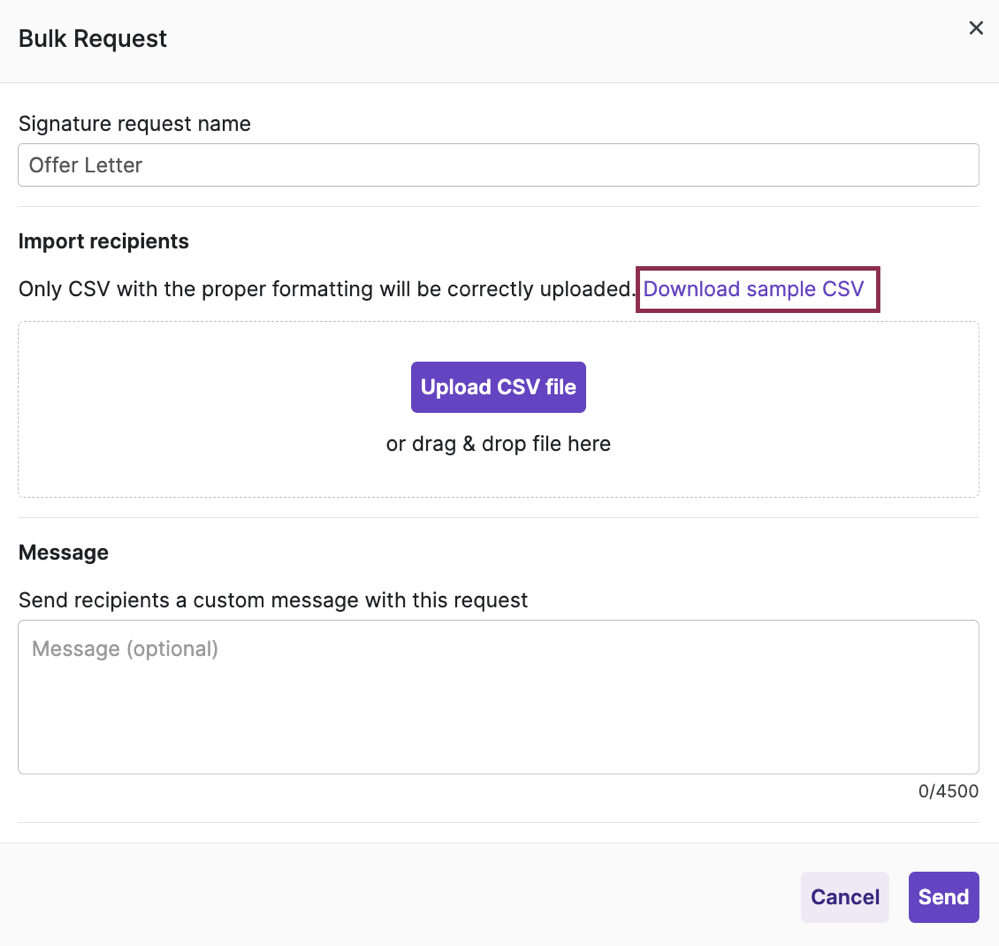Click the "Message" section heading
The height and width of the screenshot is (946, 999).
63,552
